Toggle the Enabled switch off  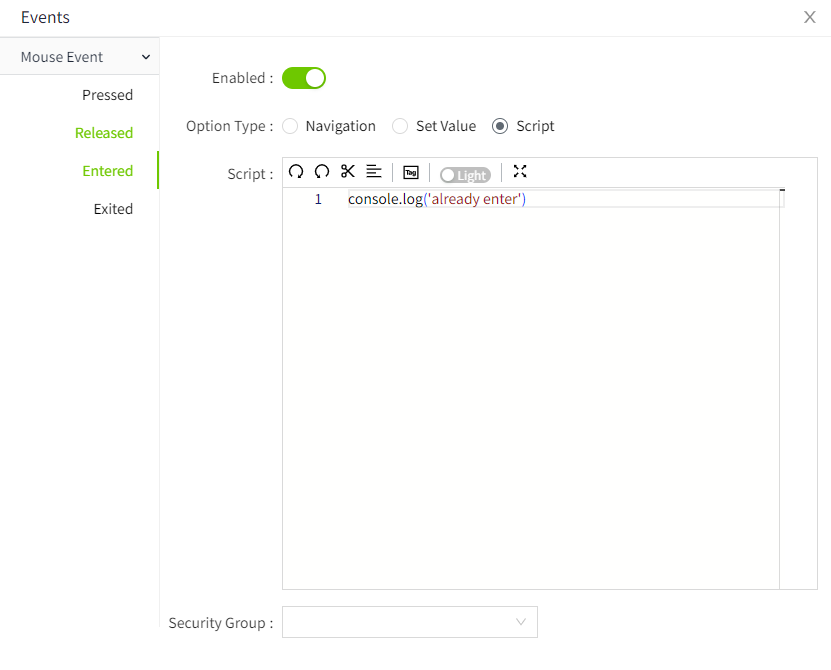coord(304,78)
